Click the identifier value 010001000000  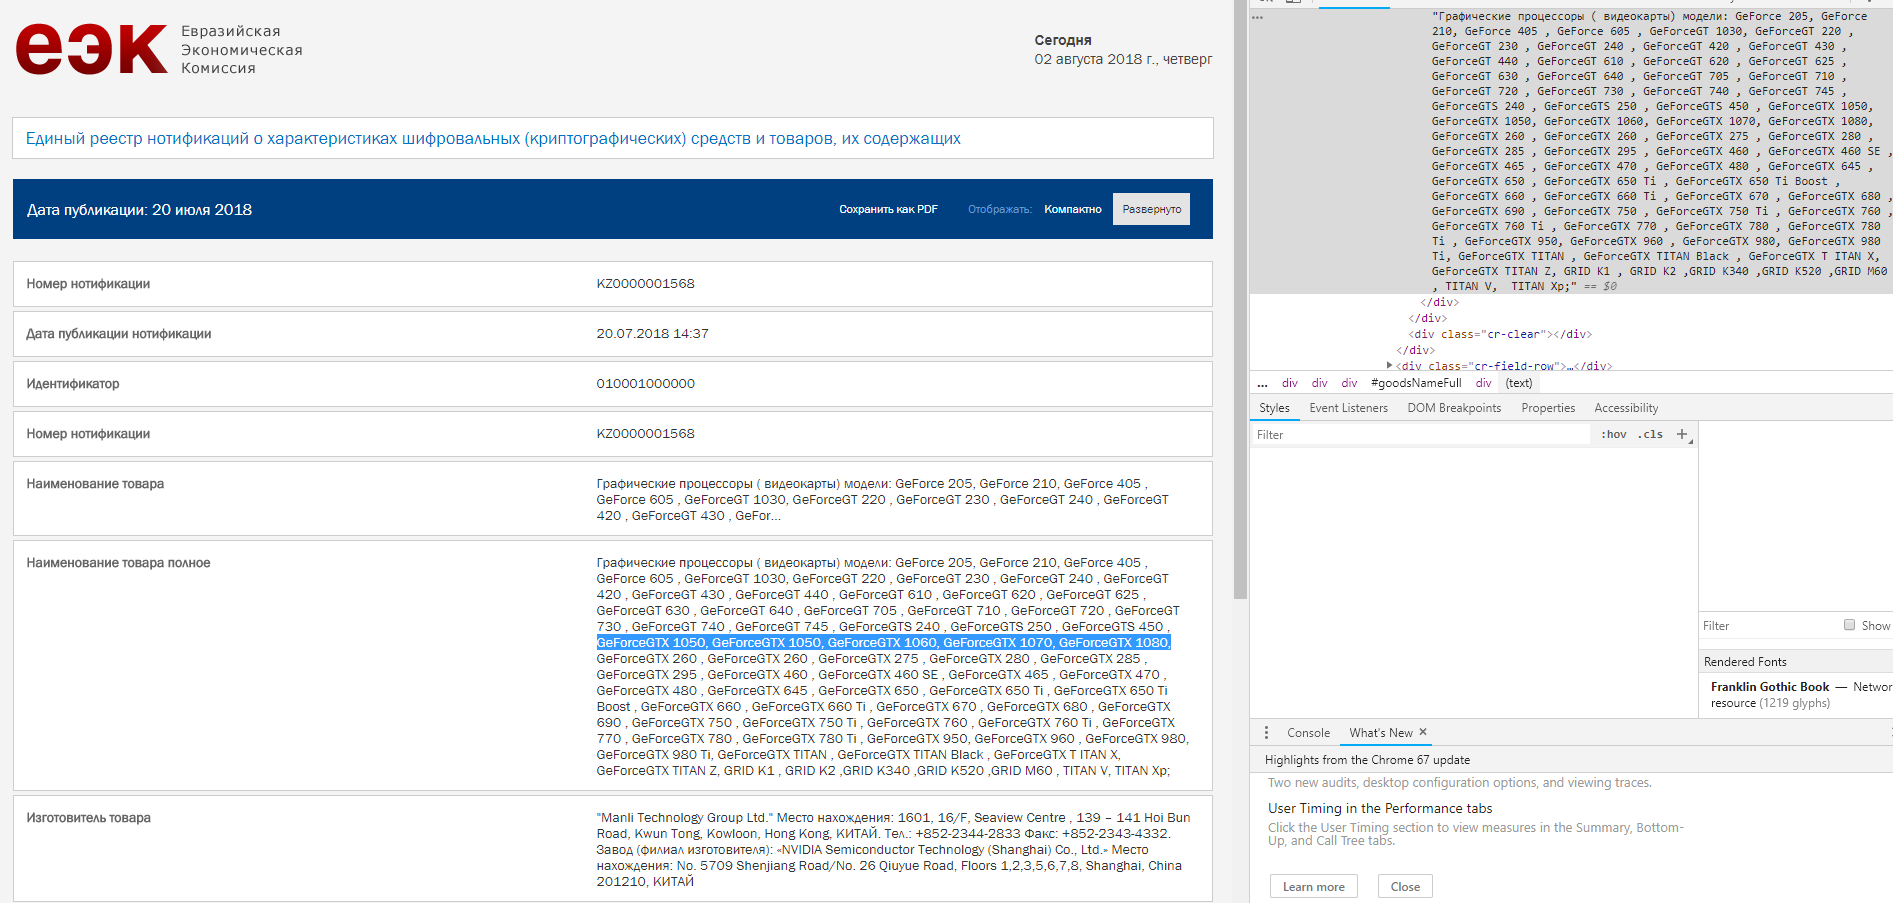pyautogui.click(x=645, y=384)
